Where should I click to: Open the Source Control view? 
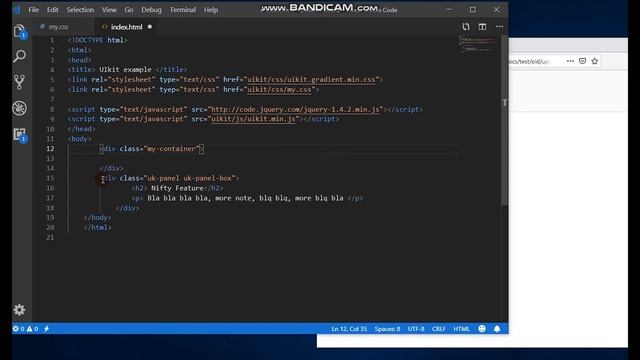click(x=20, y=82)
